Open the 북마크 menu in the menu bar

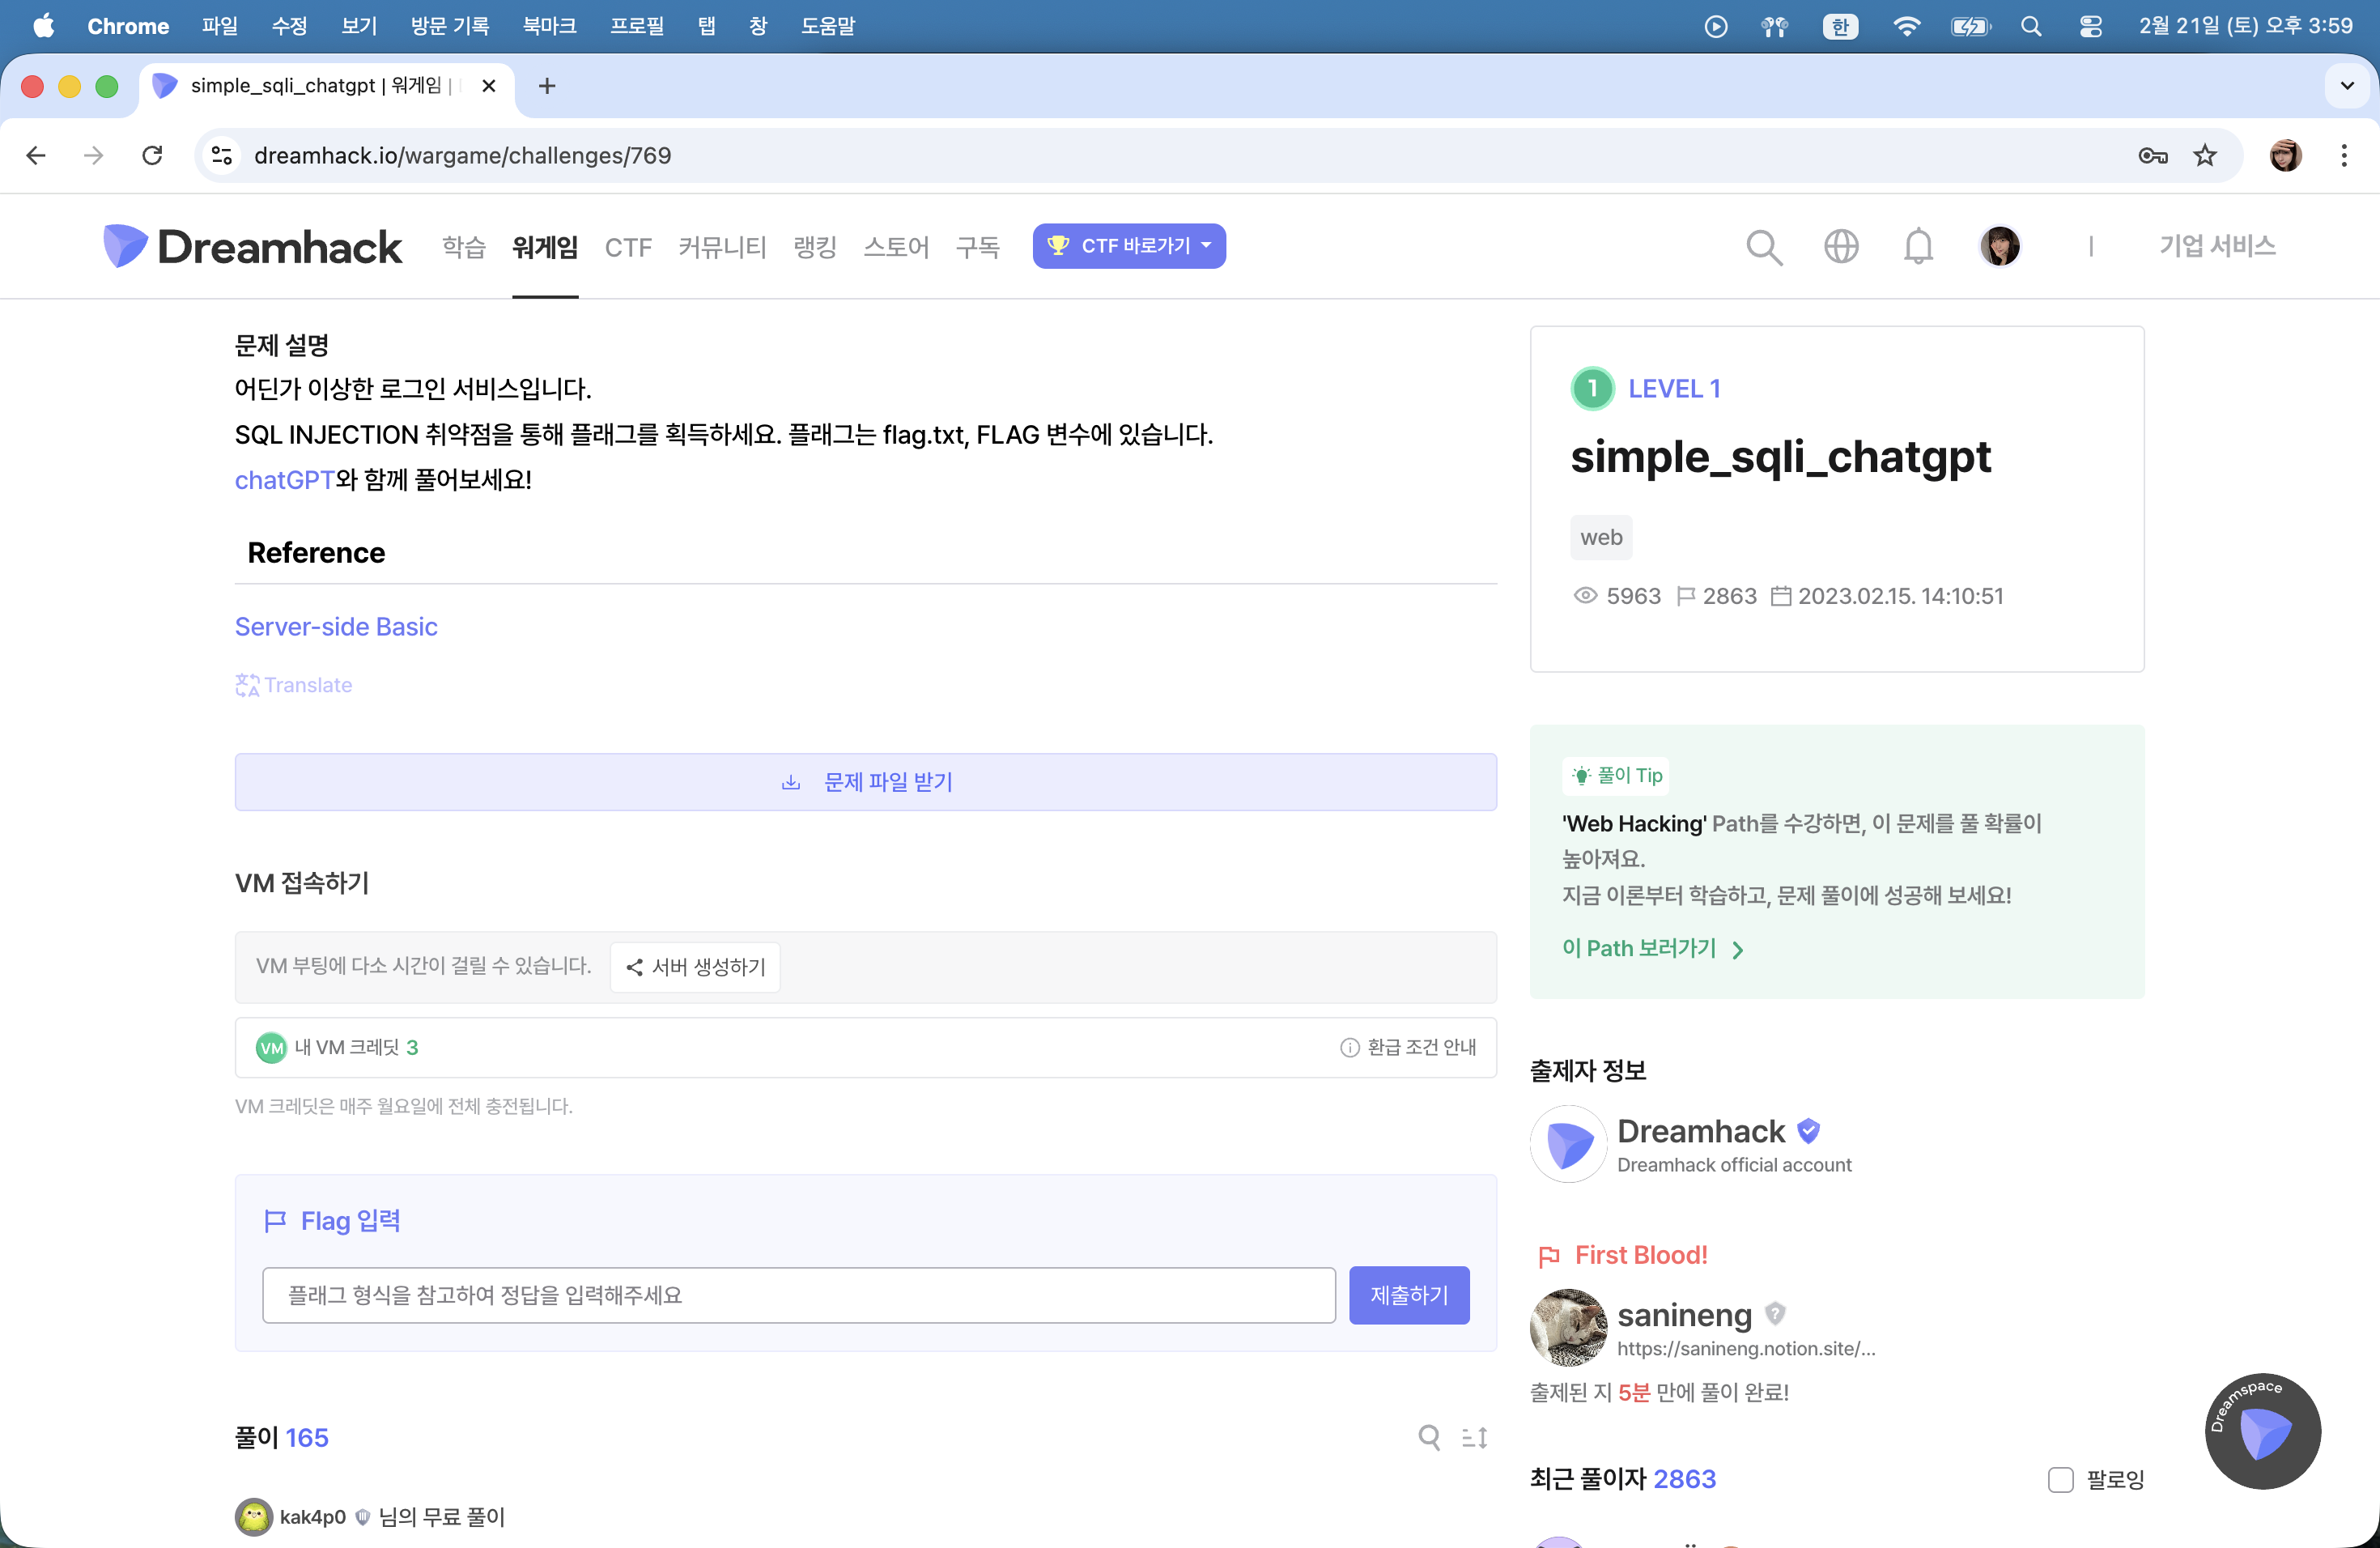click(549, 26)
